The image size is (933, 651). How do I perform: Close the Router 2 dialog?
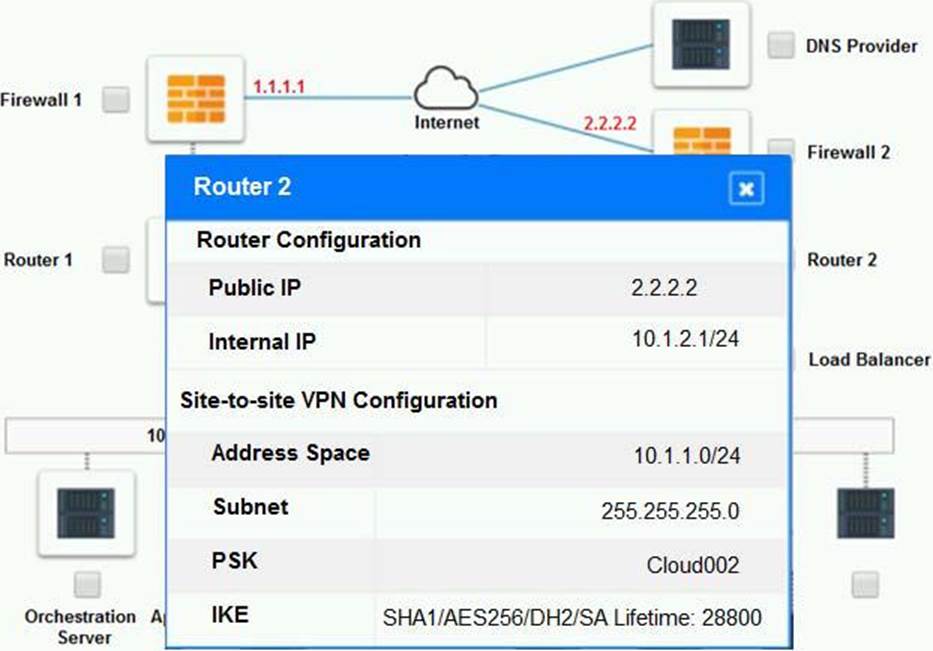(746, 189)
